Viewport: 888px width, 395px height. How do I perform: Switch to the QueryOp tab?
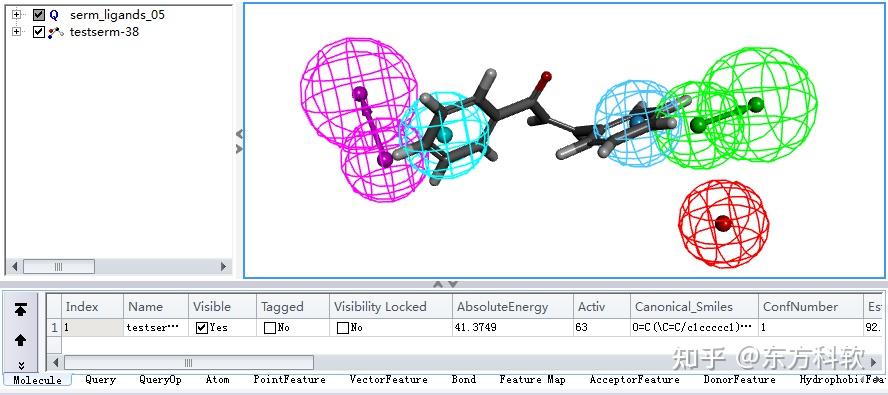coord(160,380)
